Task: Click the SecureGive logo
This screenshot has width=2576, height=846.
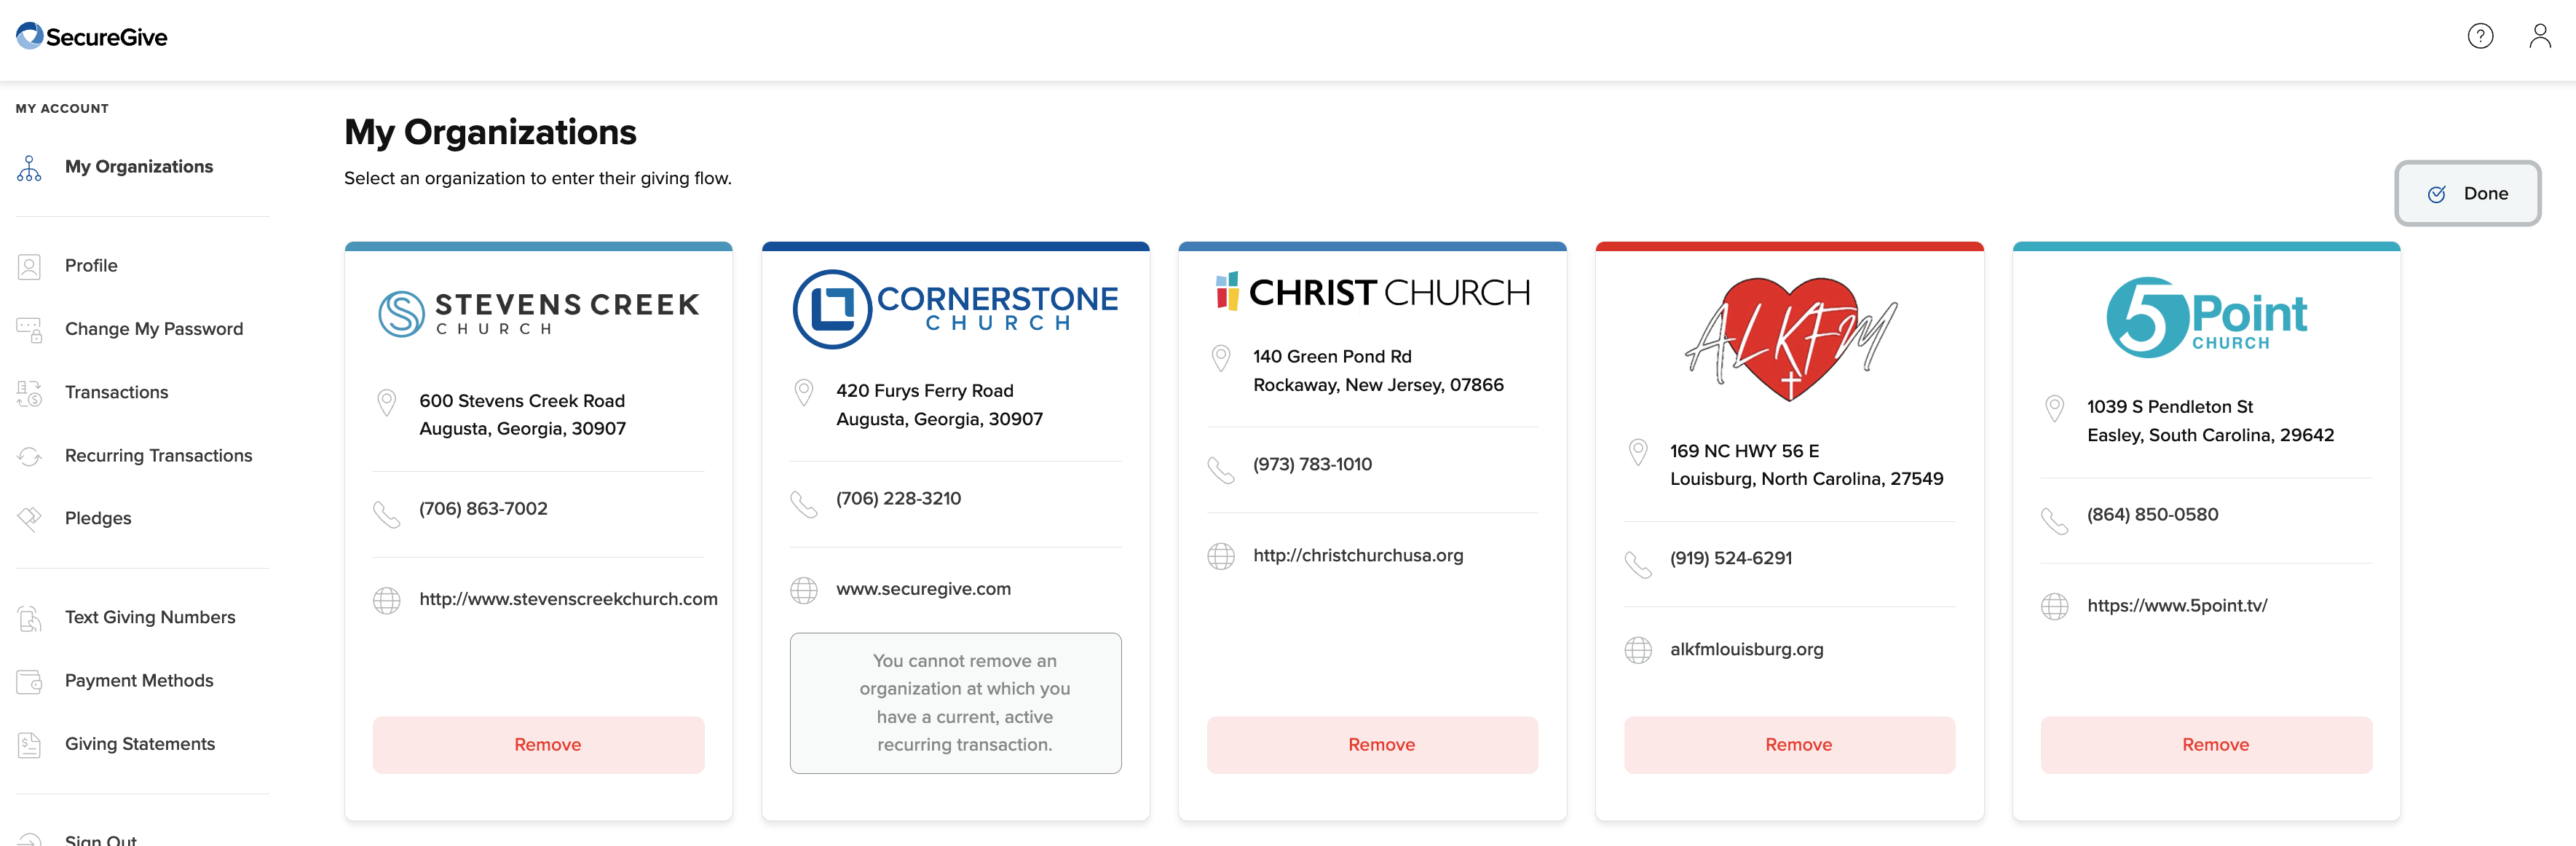Action: (x=92, y=37)
